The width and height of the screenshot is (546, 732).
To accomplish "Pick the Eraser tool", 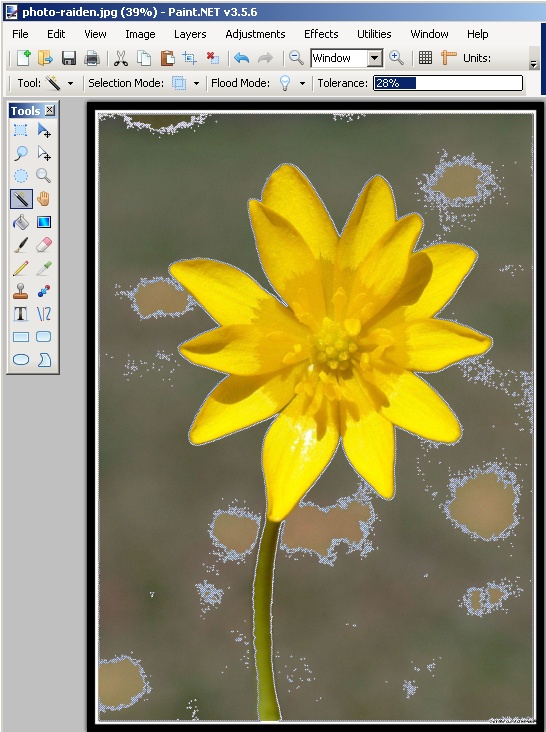I will tap(43, 245).
